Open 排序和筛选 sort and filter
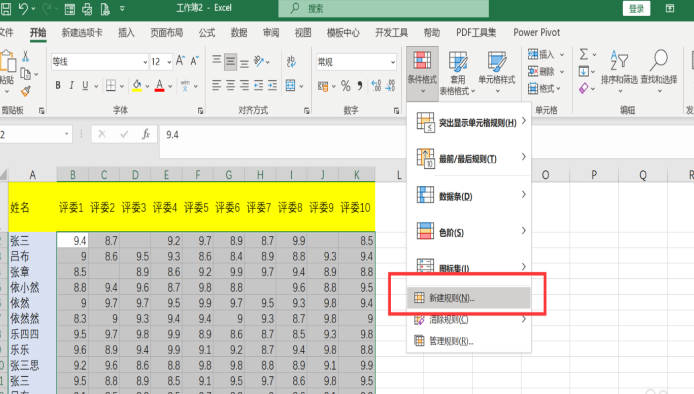This screenshot has width=694, height=394. coord(619,72)
